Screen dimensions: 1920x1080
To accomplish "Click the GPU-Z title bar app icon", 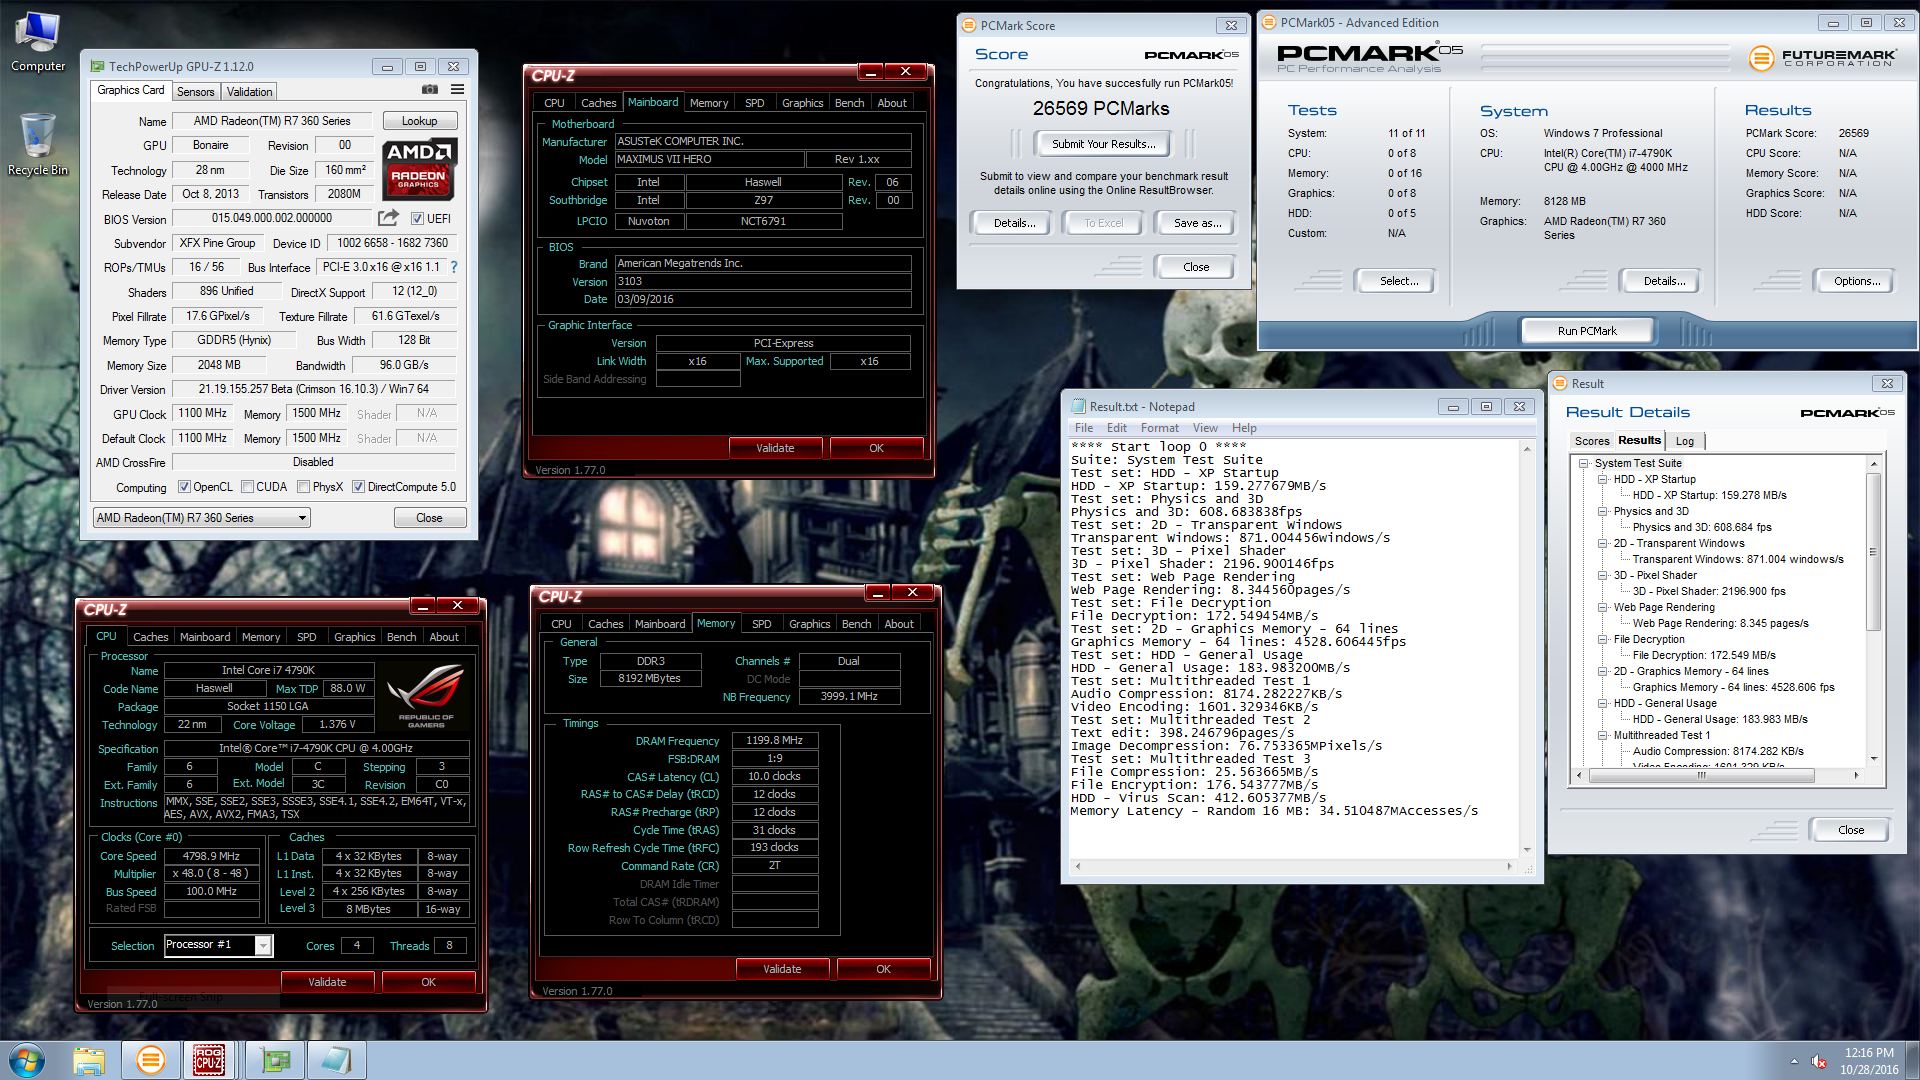I will tap(97, 66).
